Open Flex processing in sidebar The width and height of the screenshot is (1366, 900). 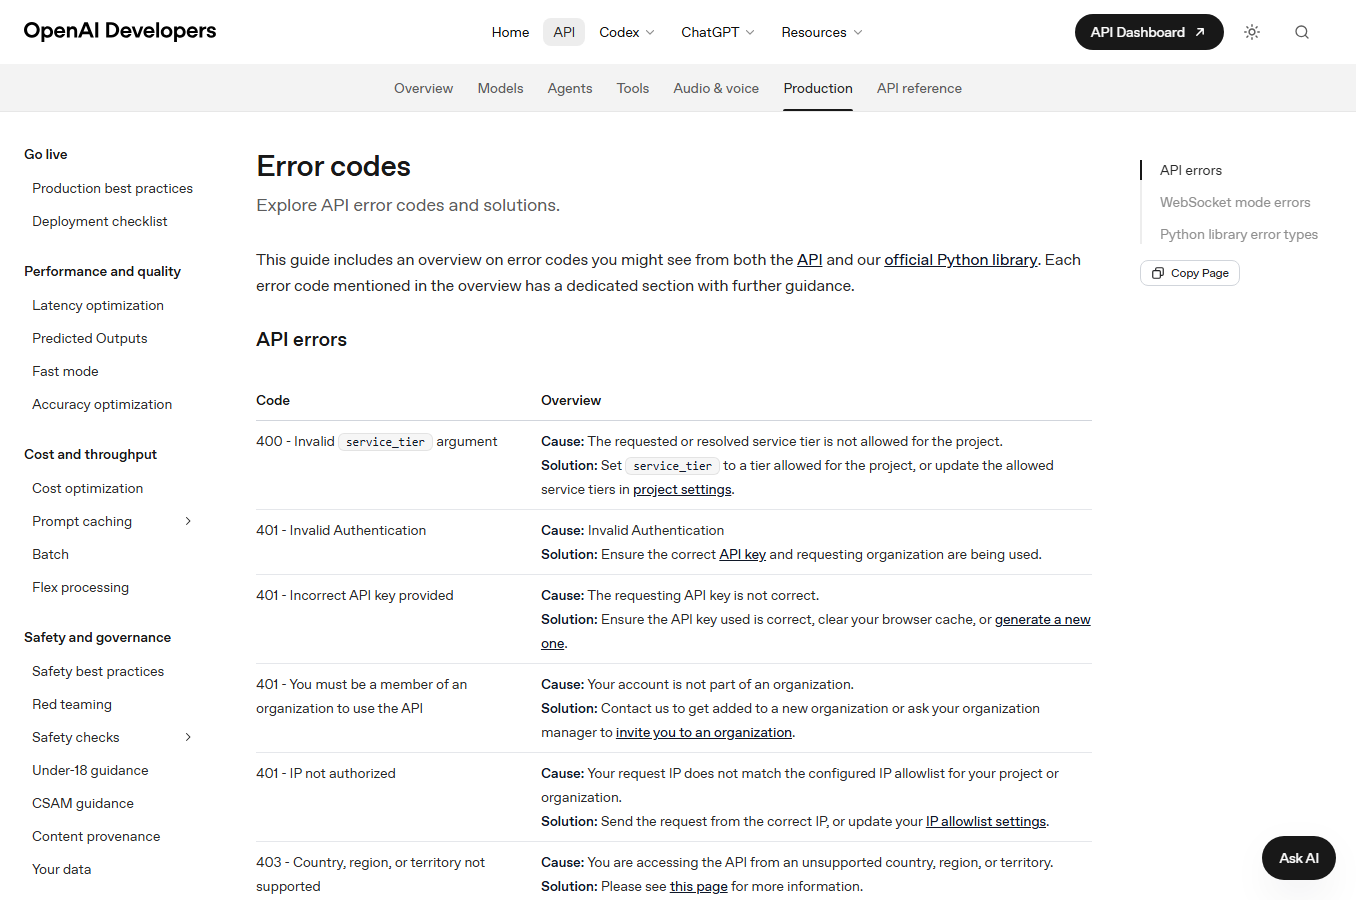pyautogui.click(x=80, y=587)
